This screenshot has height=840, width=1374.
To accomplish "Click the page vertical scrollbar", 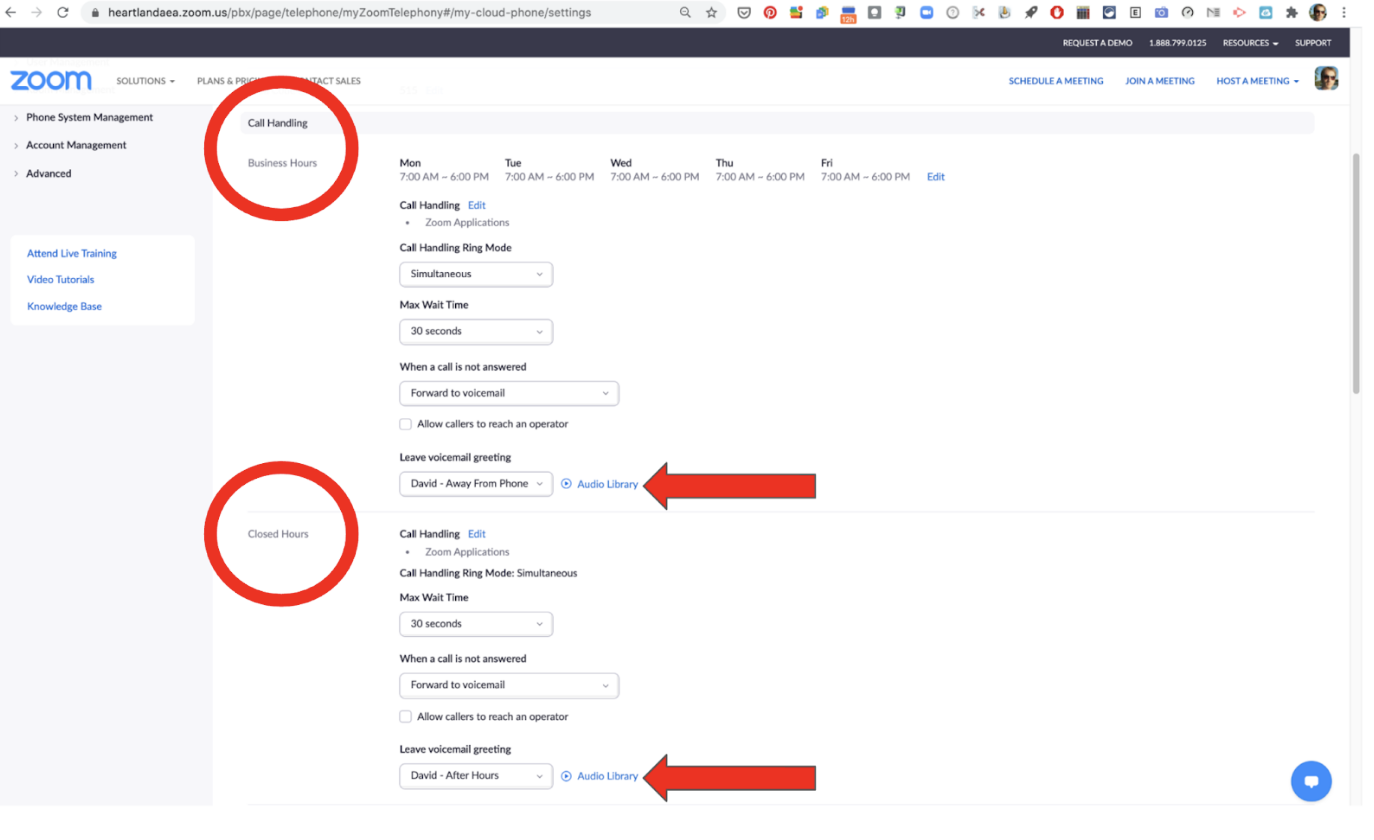I will click(x=1355, y=272).
